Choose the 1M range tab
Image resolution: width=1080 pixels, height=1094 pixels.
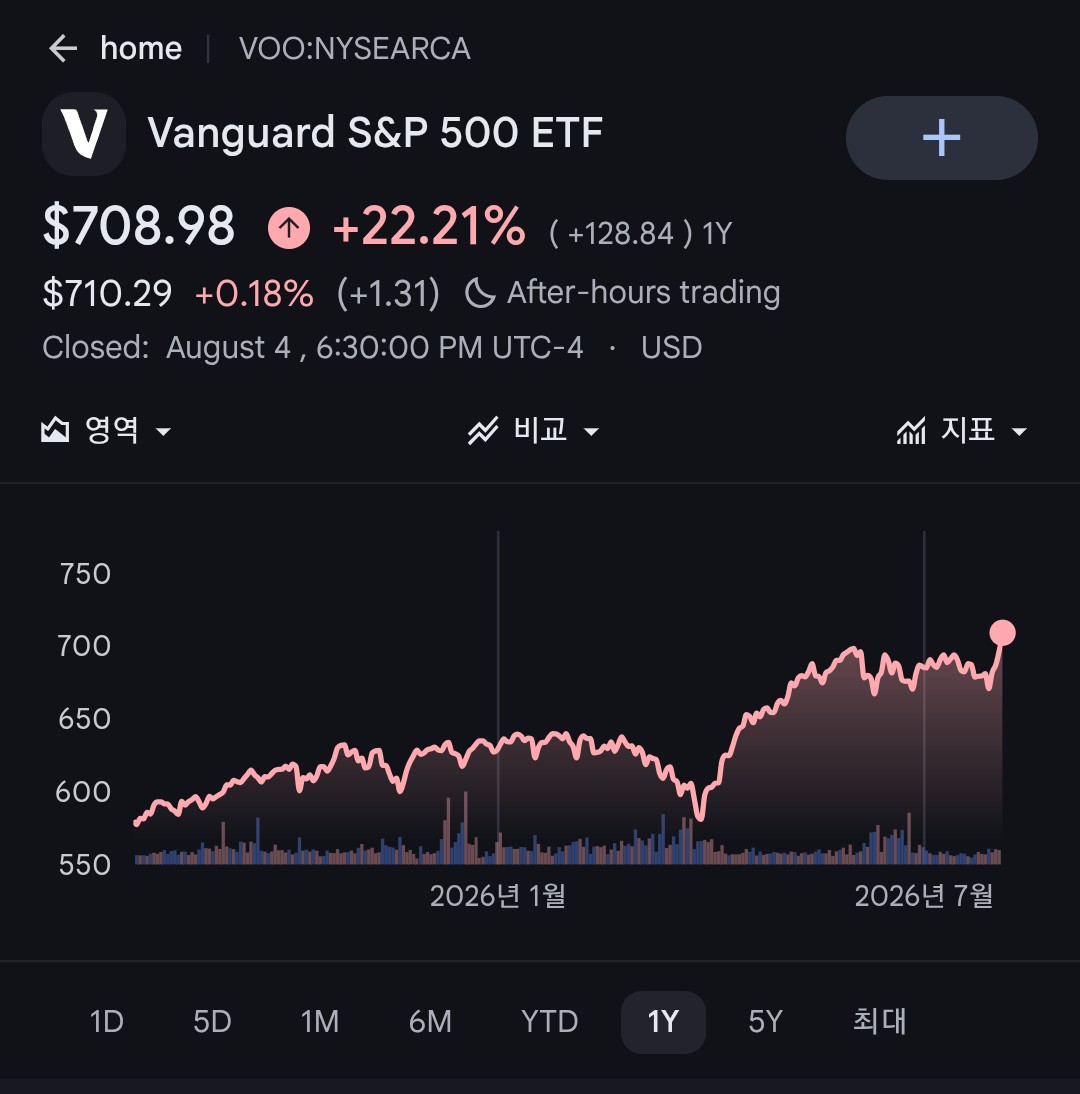pos(320,1022)
